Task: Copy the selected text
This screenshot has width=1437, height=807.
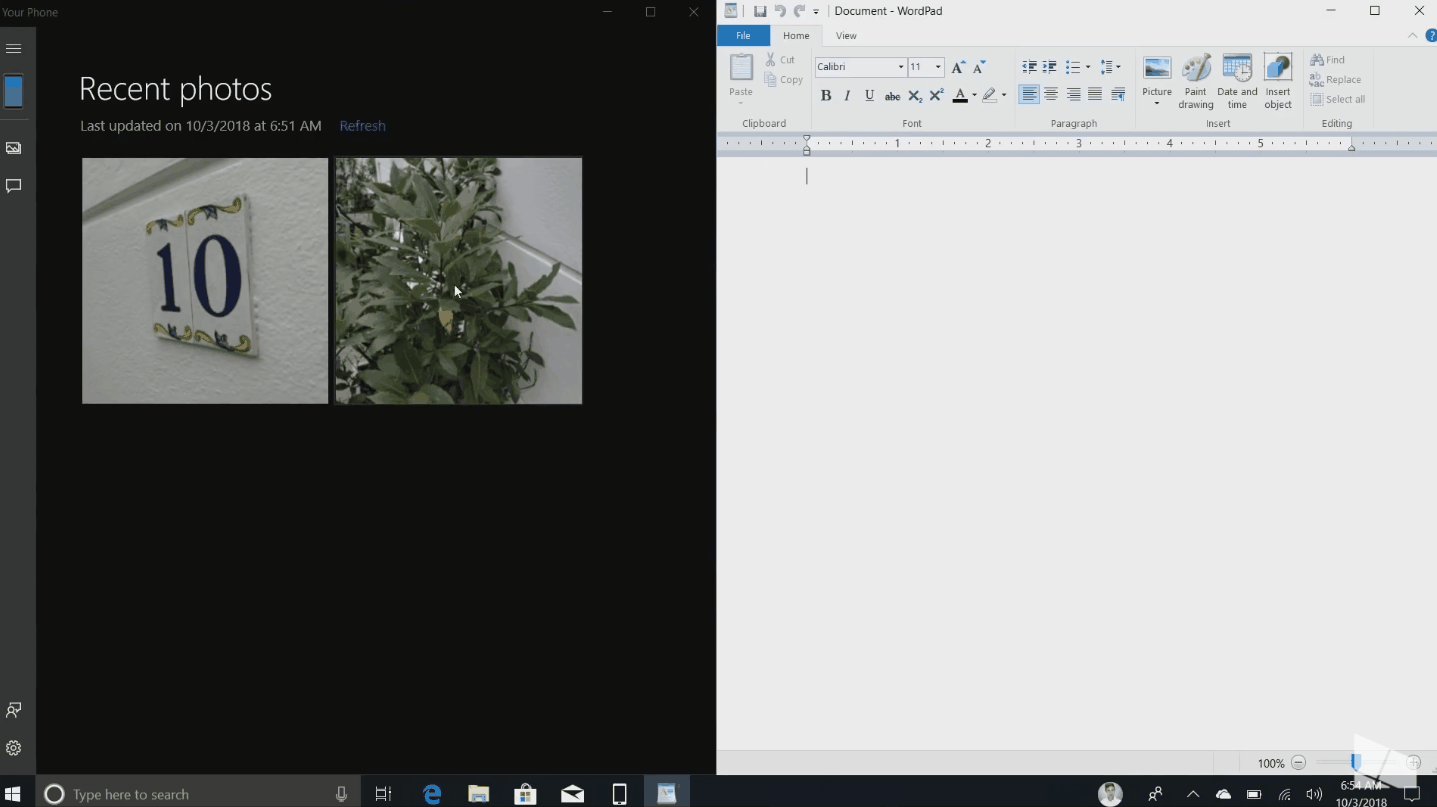Action: tap(784, 80)
